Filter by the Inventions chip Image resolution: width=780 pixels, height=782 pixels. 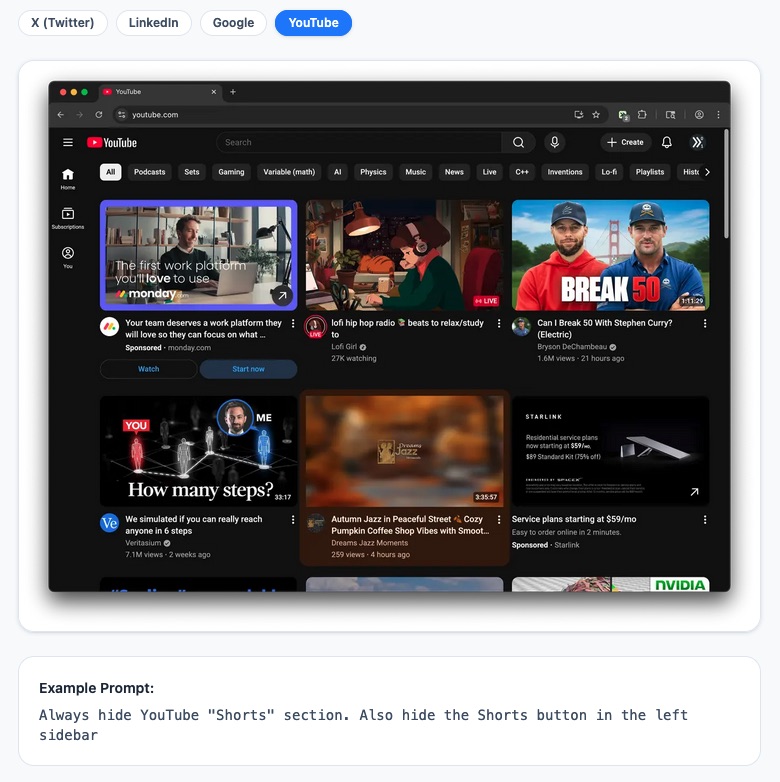[x=565, y=172]
